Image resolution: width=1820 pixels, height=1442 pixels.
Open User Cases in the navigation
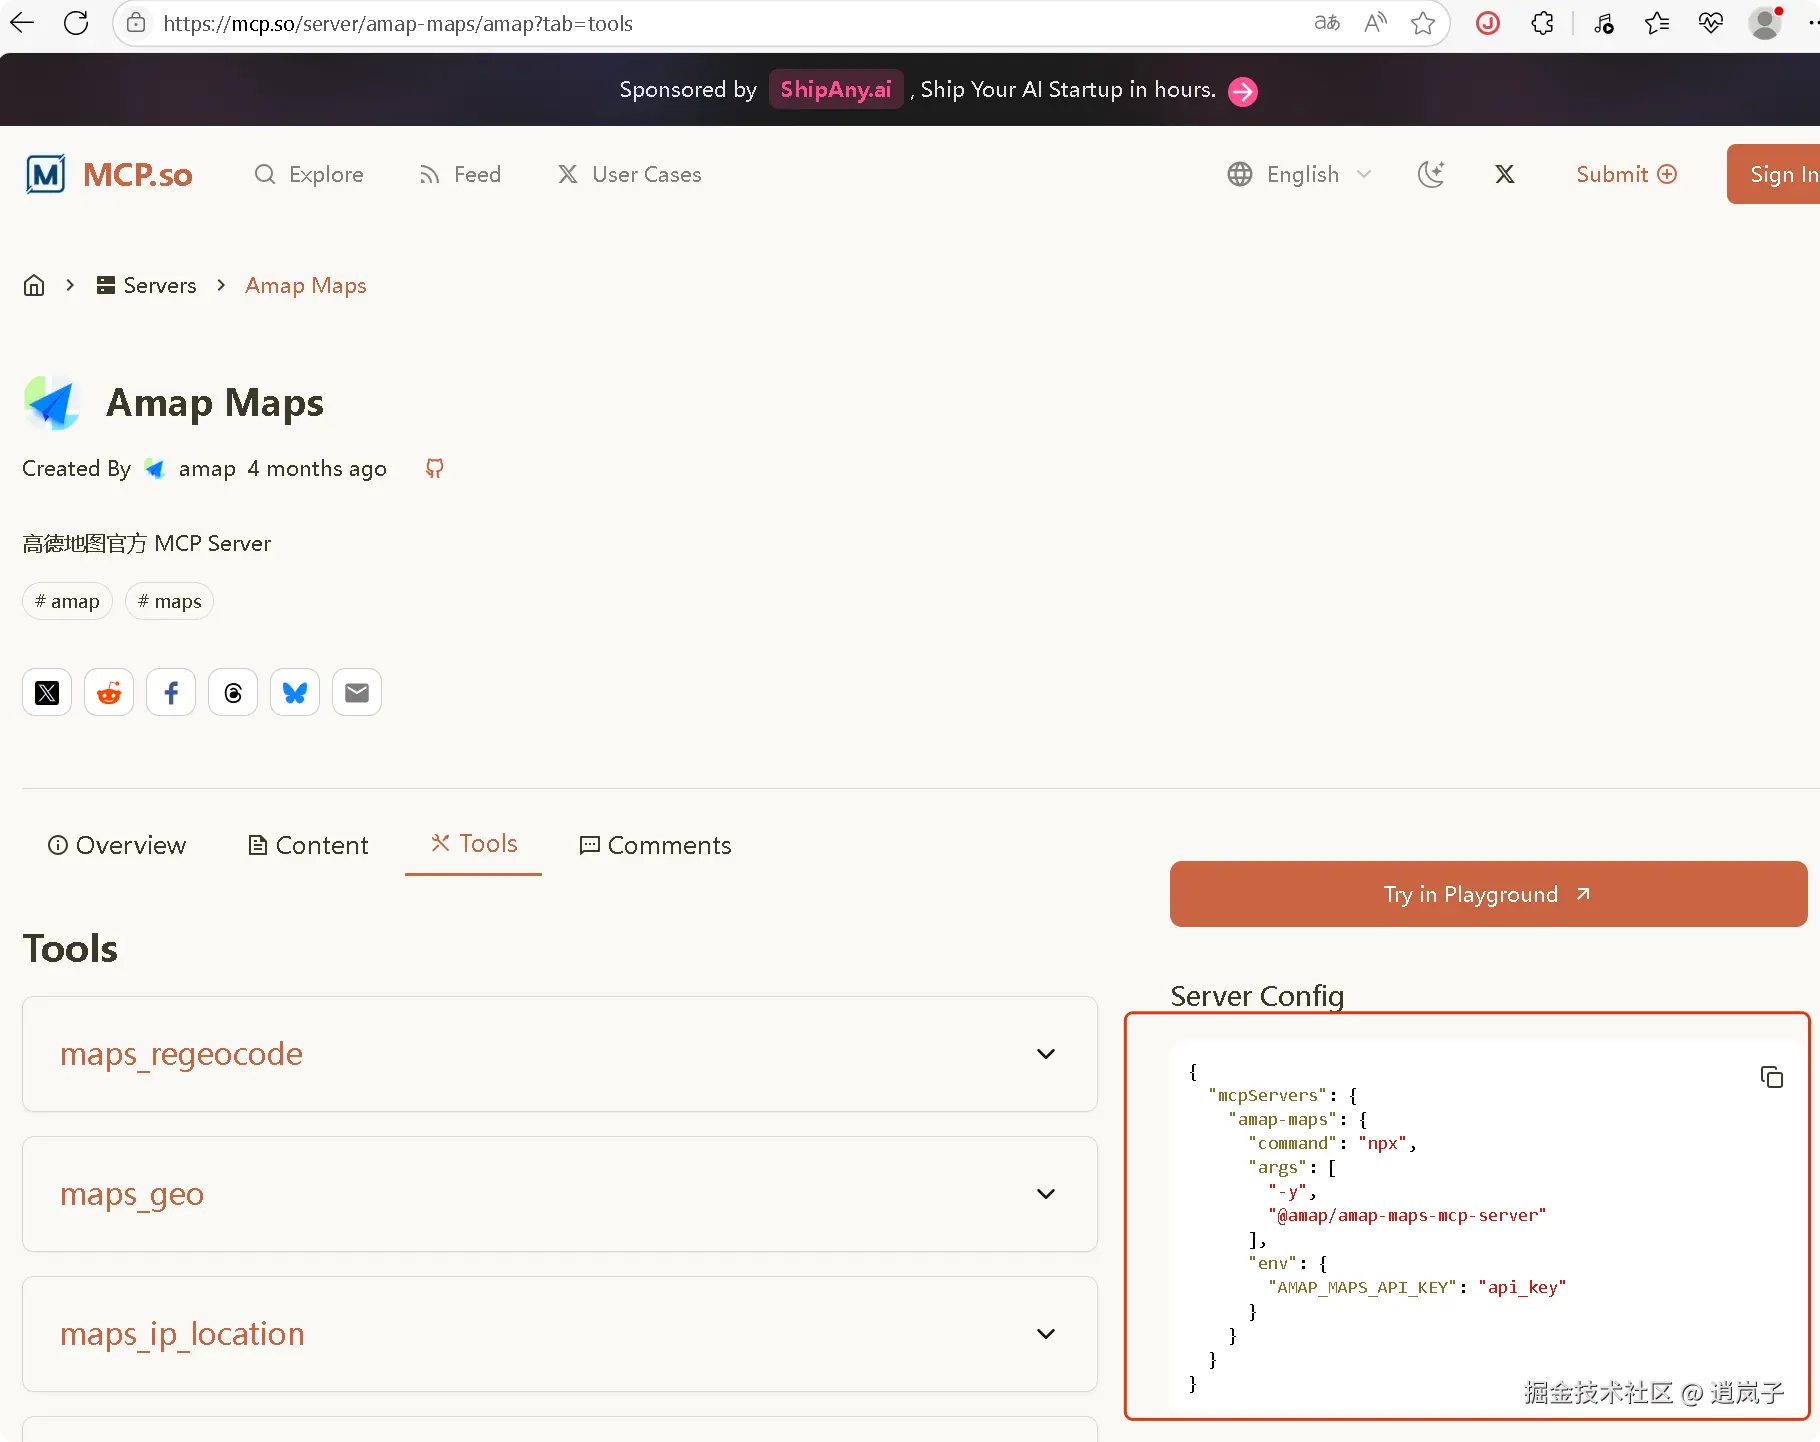[630, 174]
